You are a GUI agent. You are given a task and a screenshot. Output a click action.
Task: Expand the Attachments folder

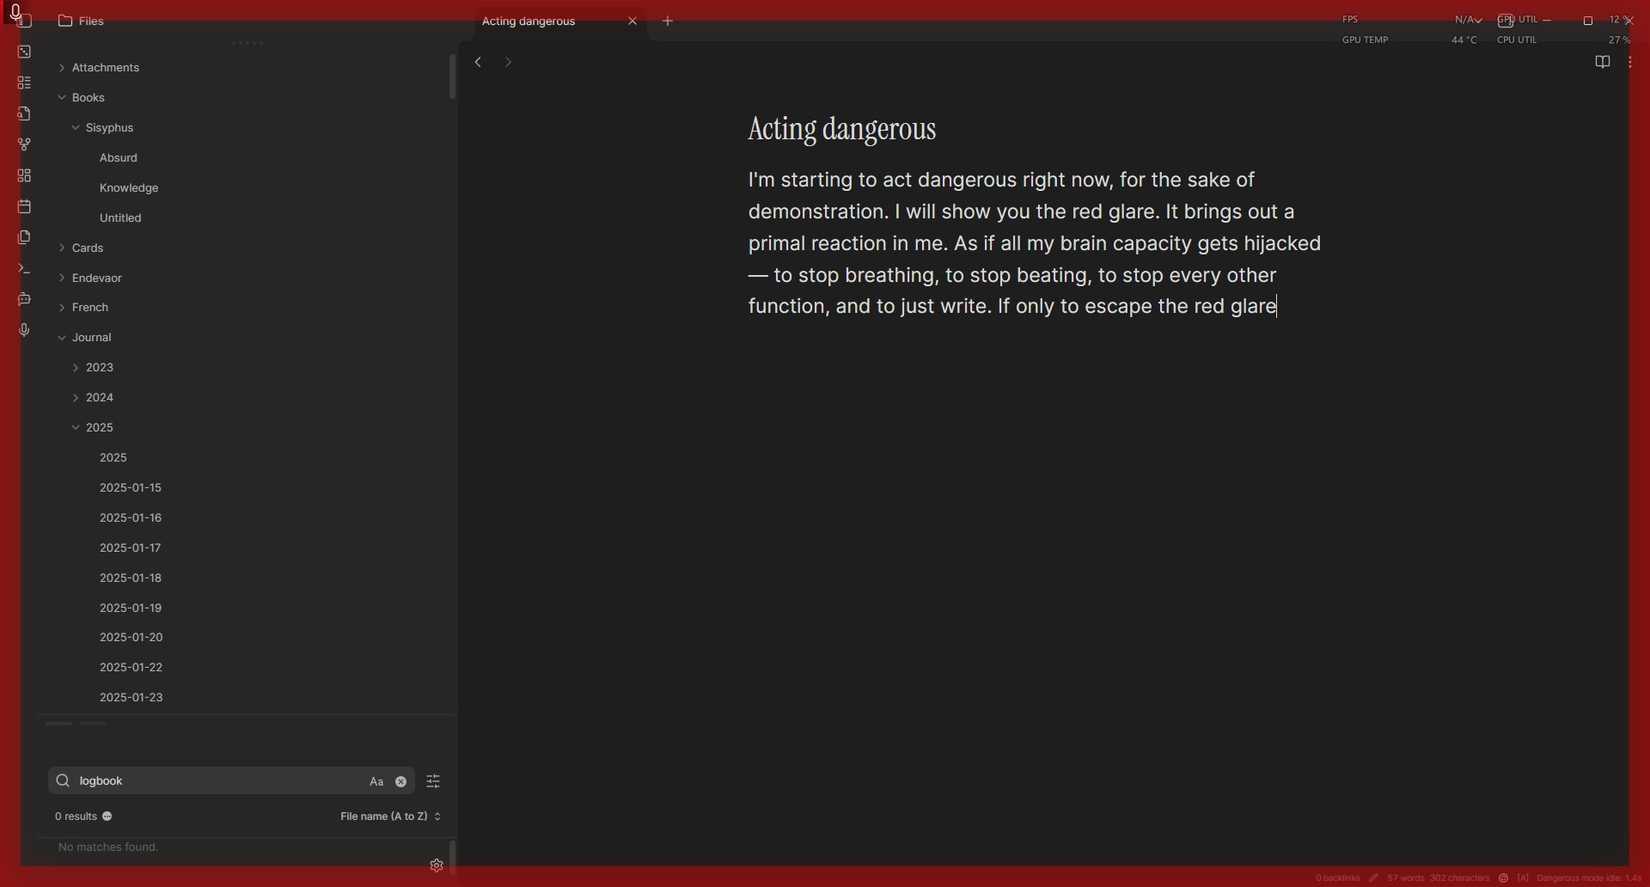[x=105, y=68]
